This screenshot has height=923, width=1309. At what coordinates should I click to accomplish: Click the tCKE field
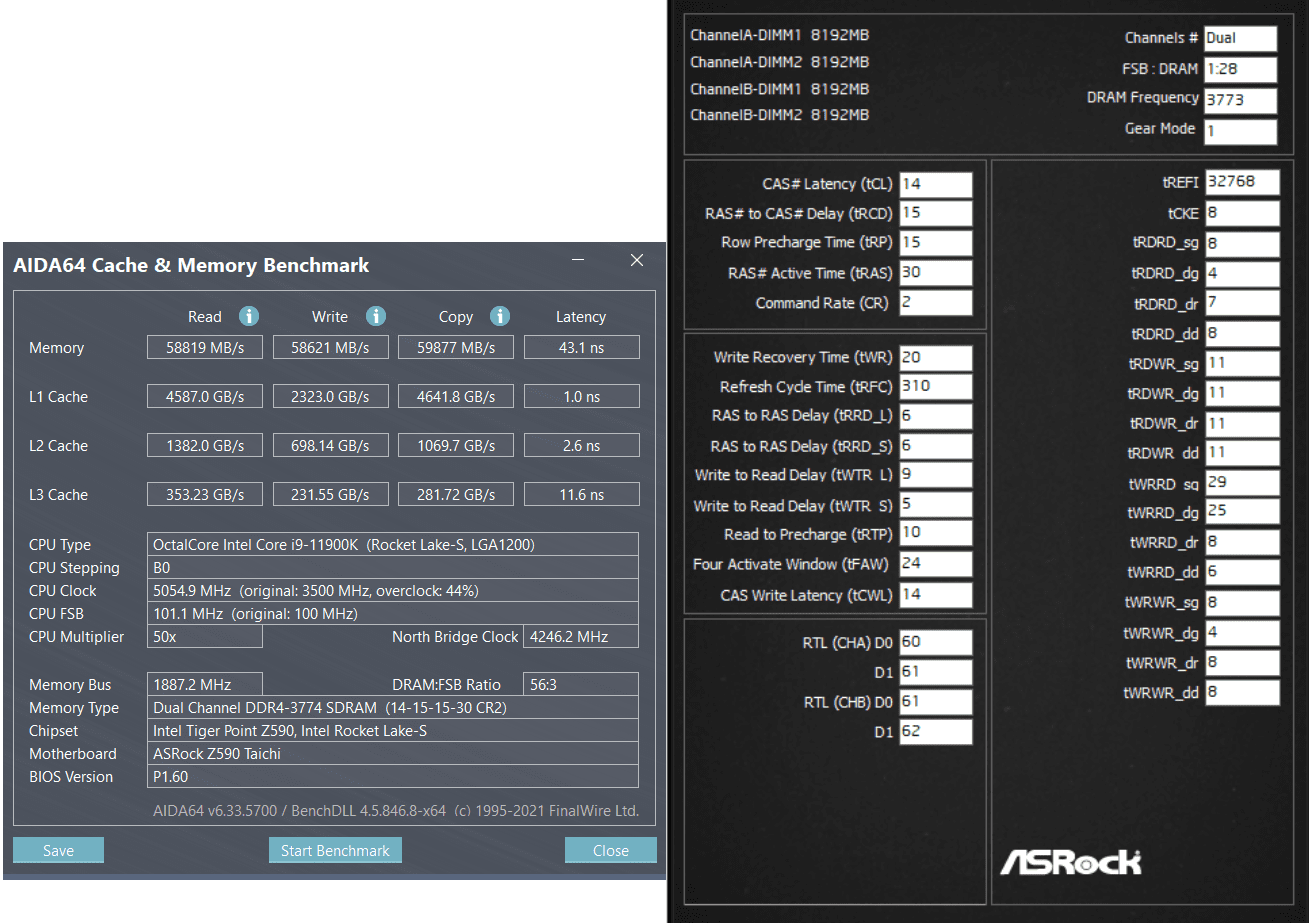(x=1242, y=213)
